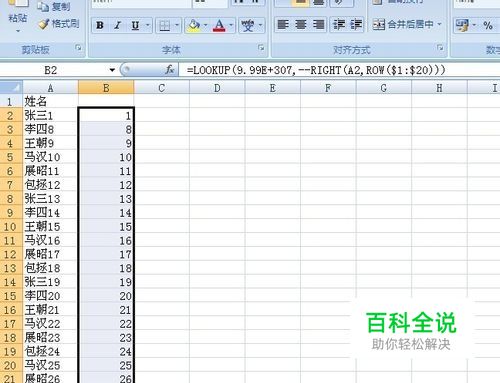The height and width of the screenshot is (383, 500).
Task: Align text right in cell
Action: coord(318,25)
